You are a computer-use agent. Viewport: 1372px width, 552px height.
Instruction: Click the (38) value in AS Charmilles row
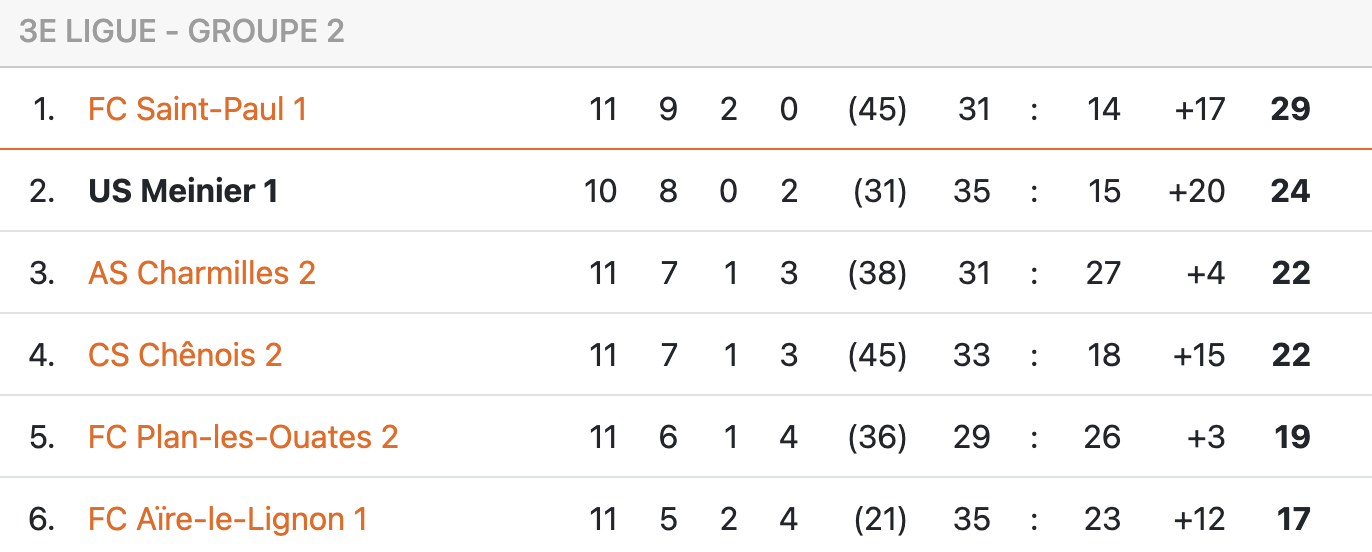(x=877, y=273)
